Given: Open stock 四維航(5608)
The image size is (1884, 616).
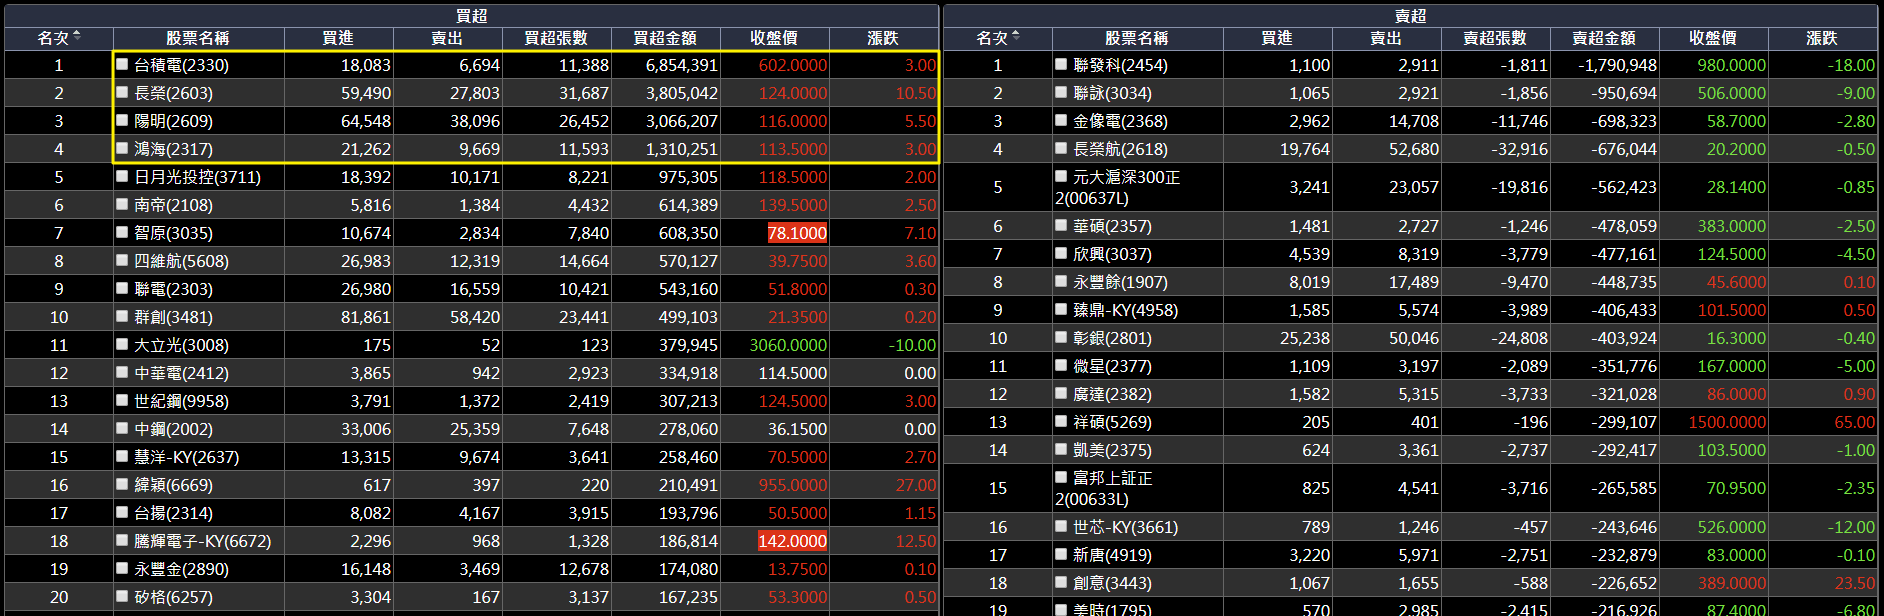Looking at the screenshot, I should [x=181, y=261].
